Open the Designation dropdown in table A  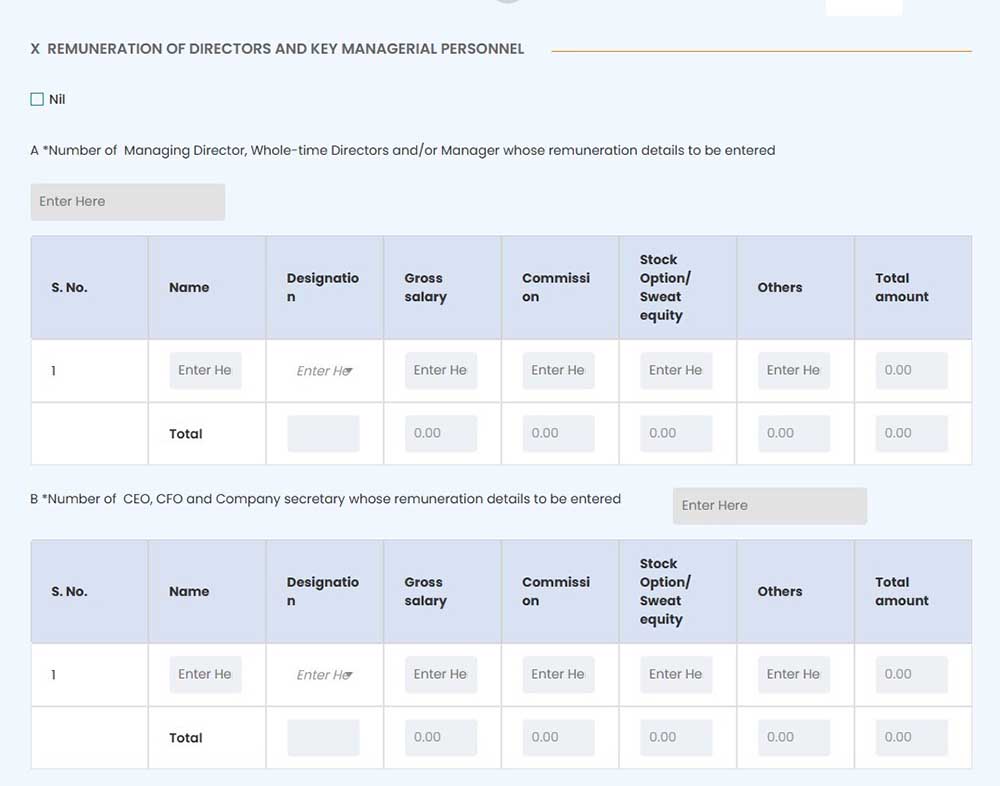[324, 370]
